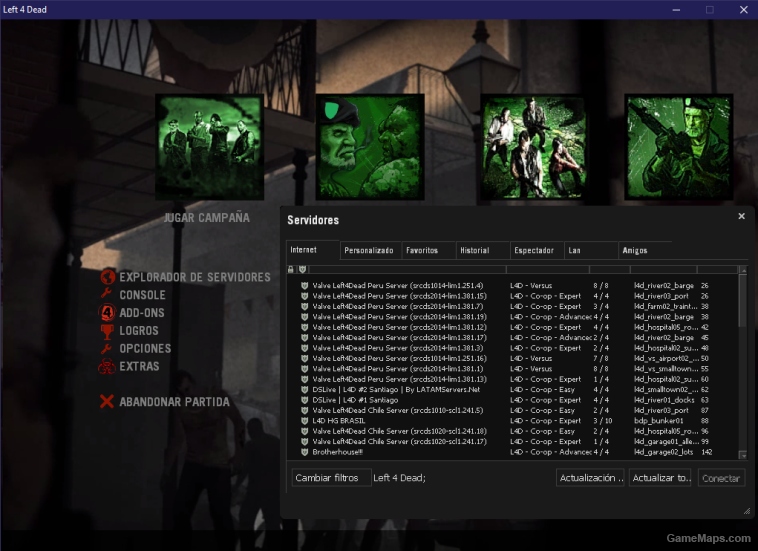
Task: Click l4d_river01_docks map name cell
Action: click(664, 400)
